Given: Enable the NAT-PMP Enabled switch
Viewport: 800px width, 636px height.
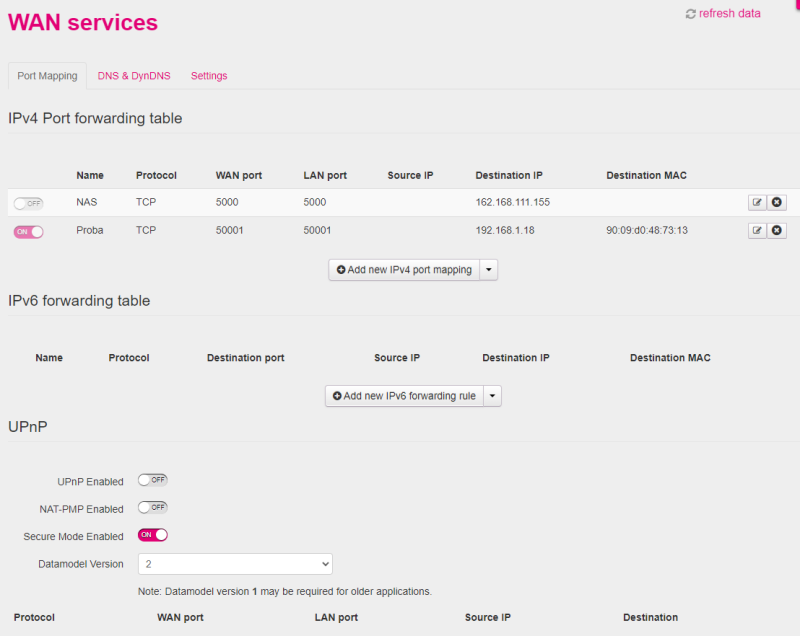Looking at the screenshot, I should coord(153,507).
